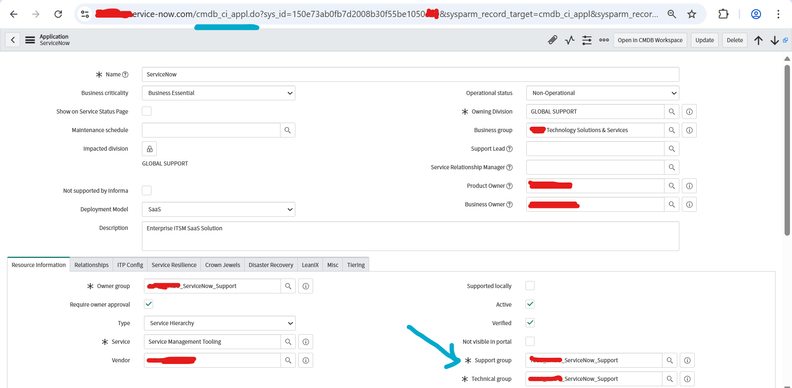Look up Business group with magnifier
Screen dimensions: 792x388
pos(672,130)
